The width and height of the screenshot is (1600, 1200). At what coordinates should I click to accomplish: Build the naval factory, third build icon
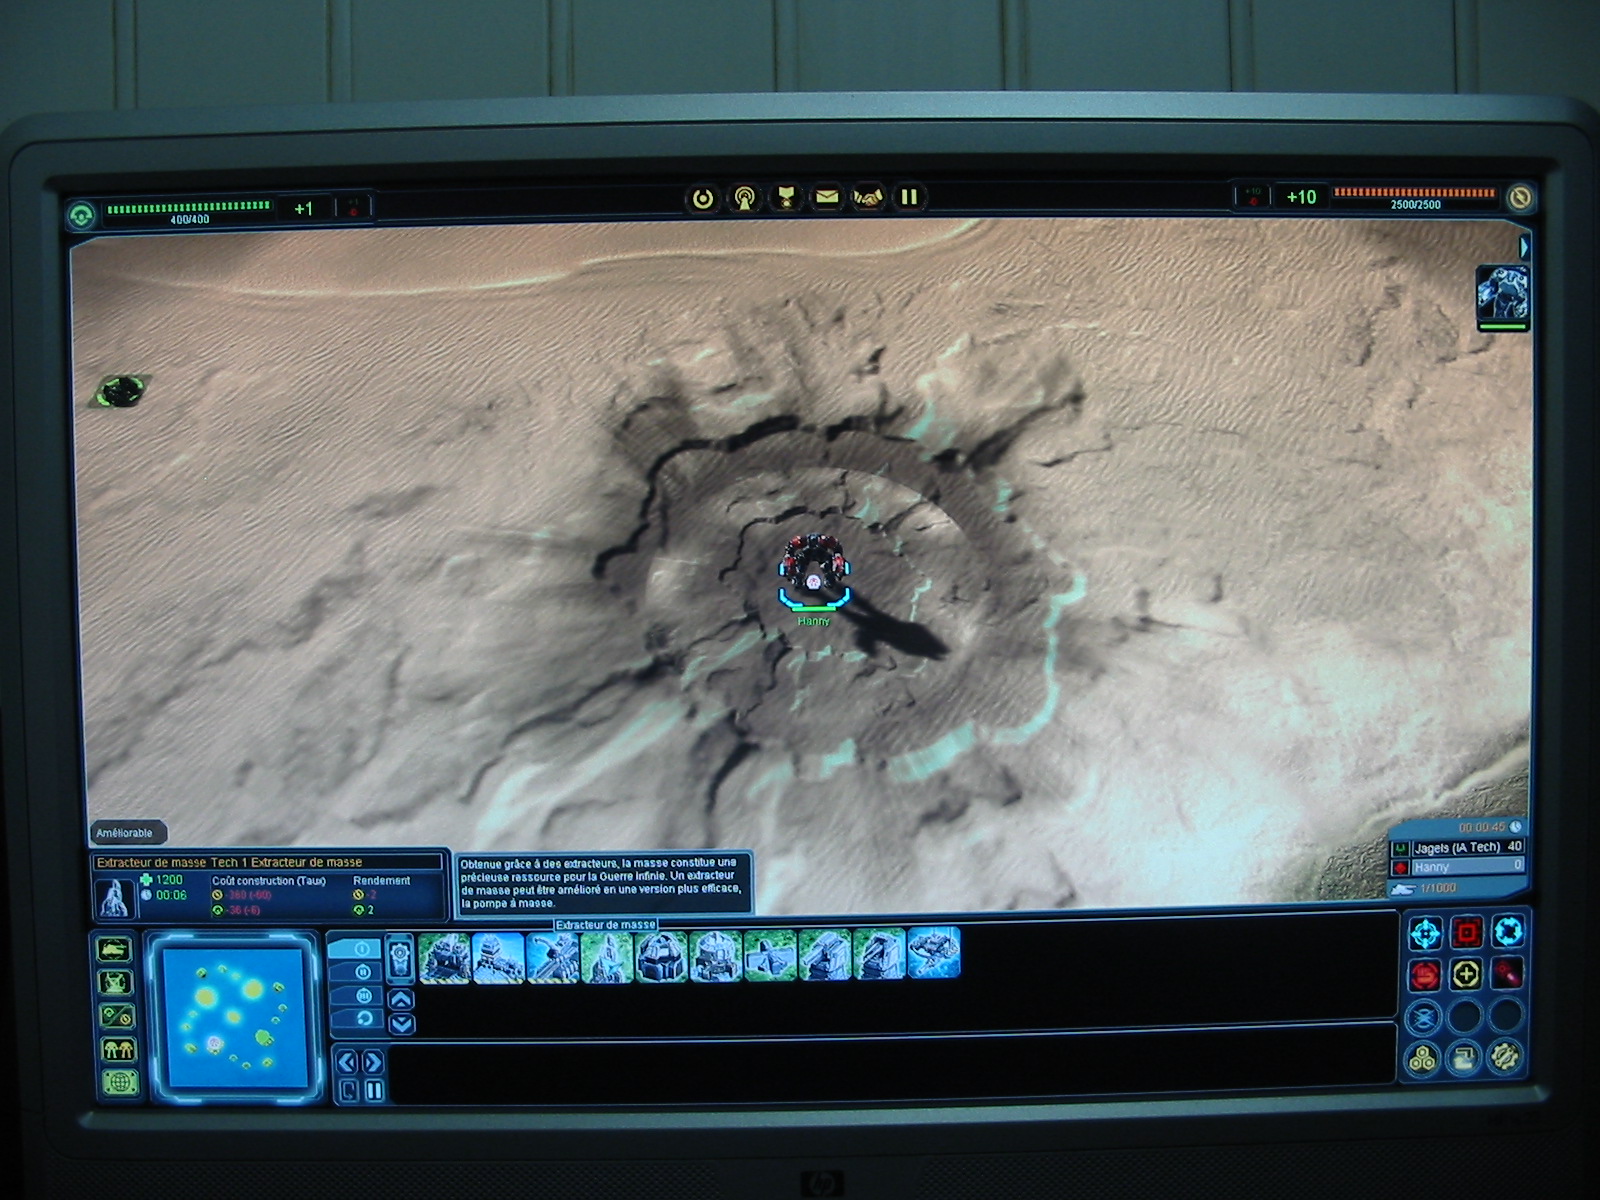point(552,957)
